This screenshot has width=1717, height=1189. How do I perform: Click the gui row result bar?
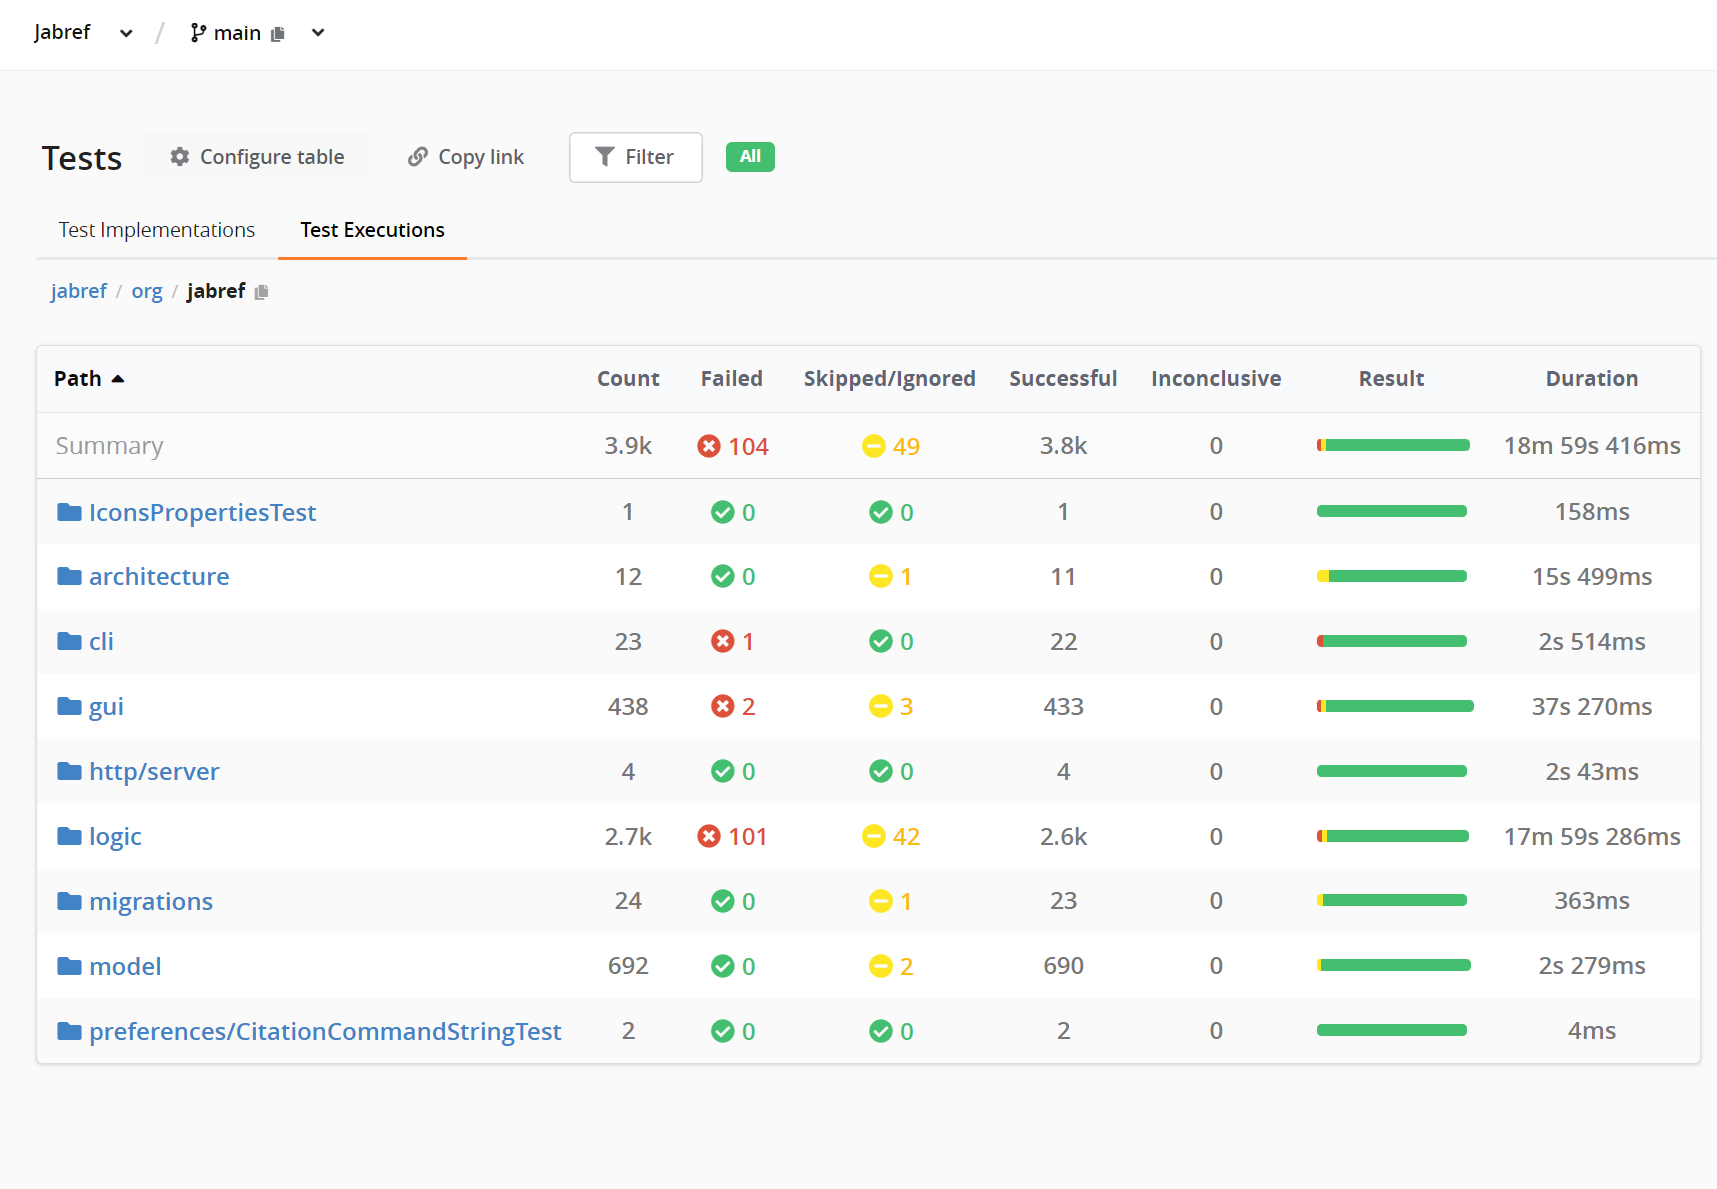(1395, 706)
